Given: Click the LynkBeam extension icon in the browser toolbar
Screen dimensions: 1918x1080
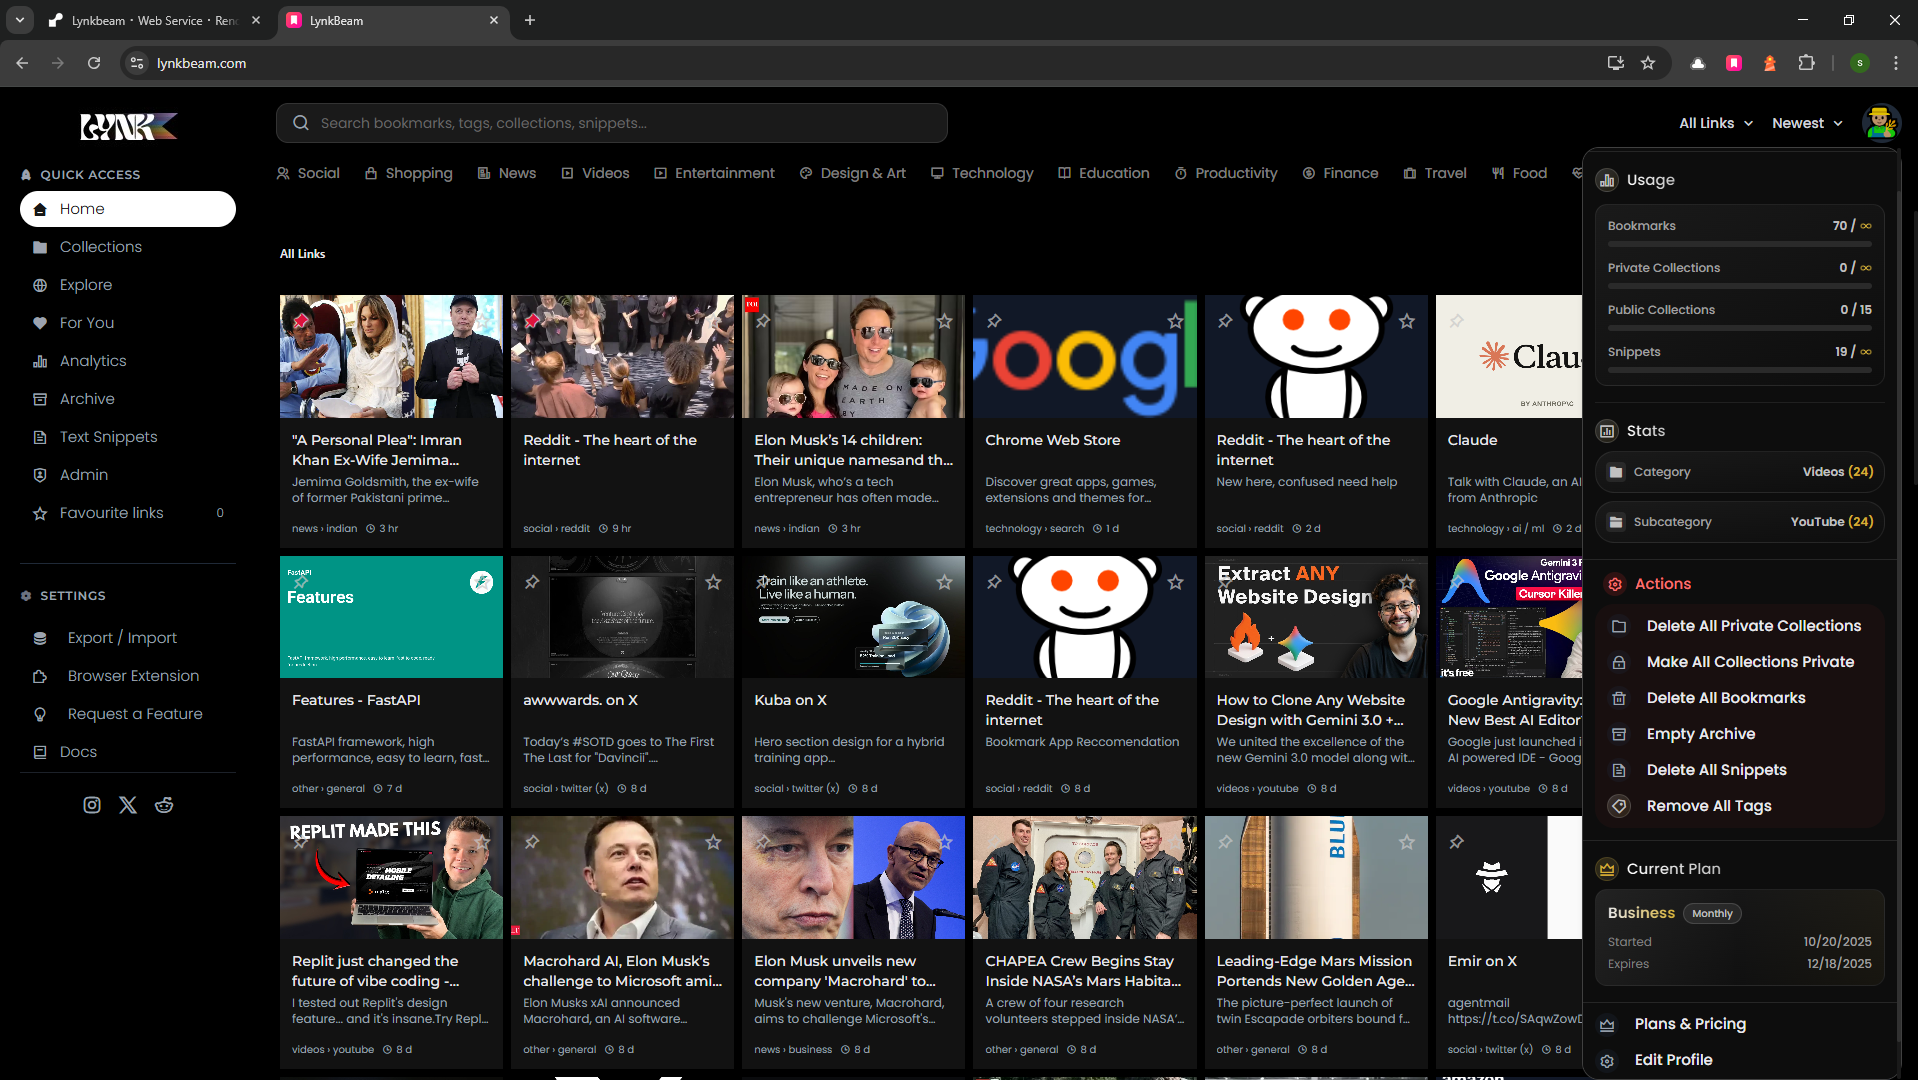Looking at the screenshot, I should point(1734,63).
